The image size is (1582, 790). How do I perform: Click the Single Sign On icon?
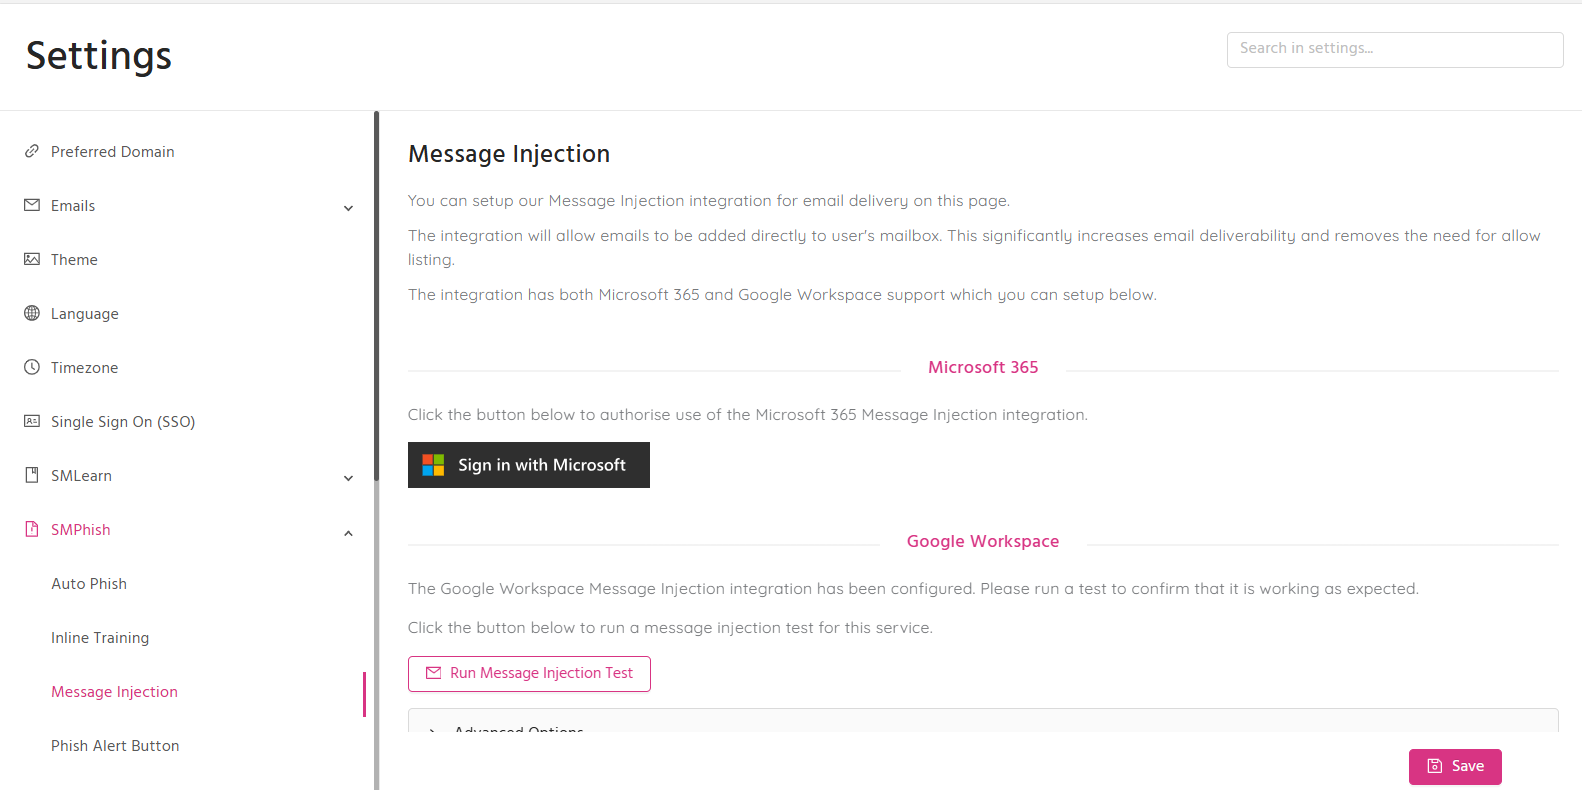point(32,421)
